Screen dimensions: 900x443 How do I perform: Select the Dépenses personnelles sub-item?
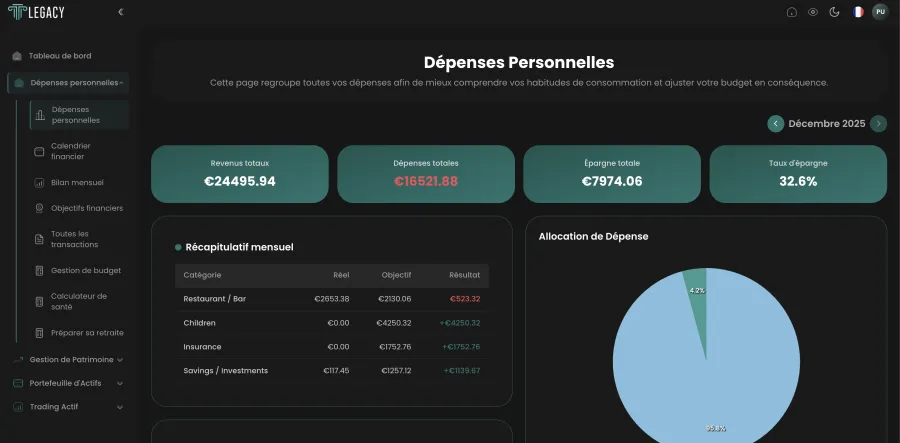pos(79,115)
